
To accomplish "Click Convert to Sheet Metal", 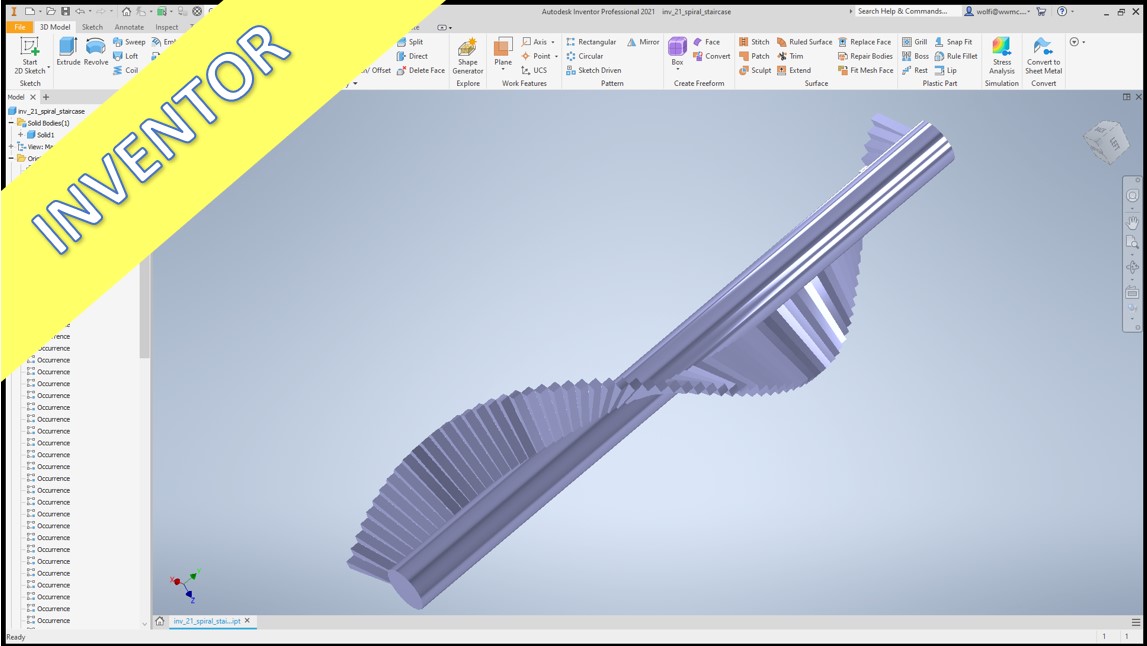I will 1043,56.
